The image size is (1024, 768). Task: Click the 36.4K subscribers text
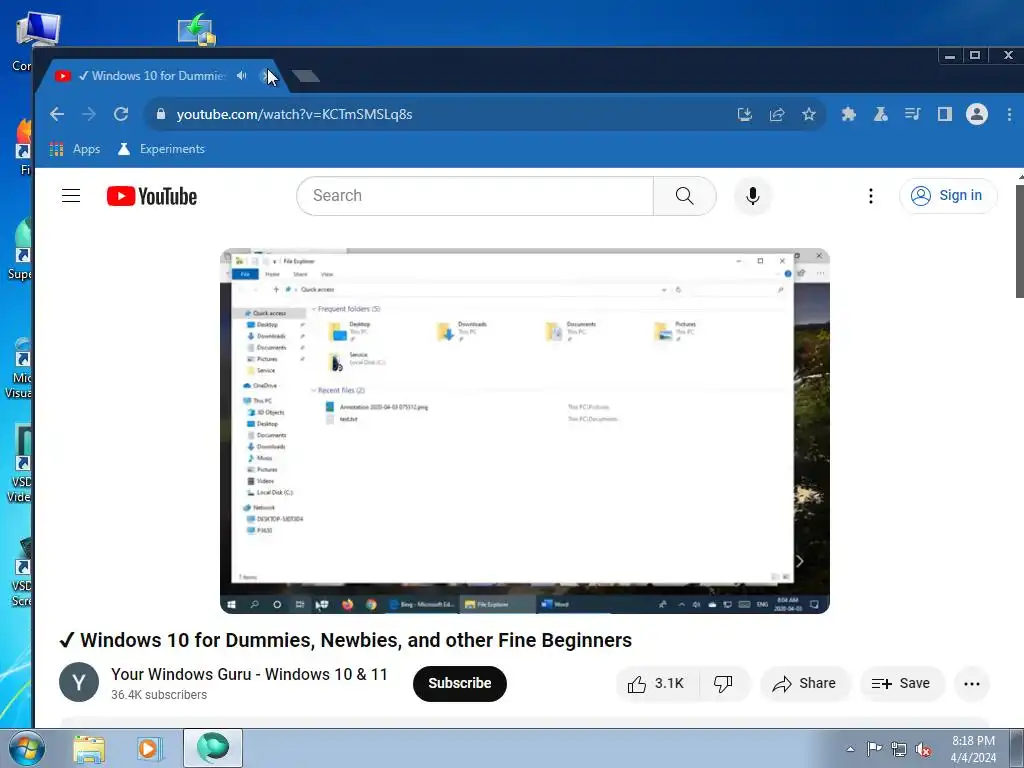tap(159, 695)
